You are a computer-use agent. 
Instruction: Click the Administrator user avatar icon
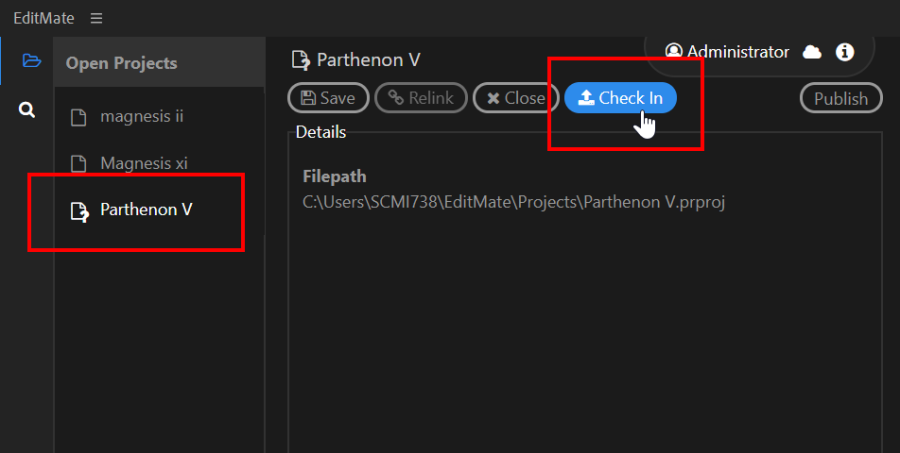pos(673,52)
